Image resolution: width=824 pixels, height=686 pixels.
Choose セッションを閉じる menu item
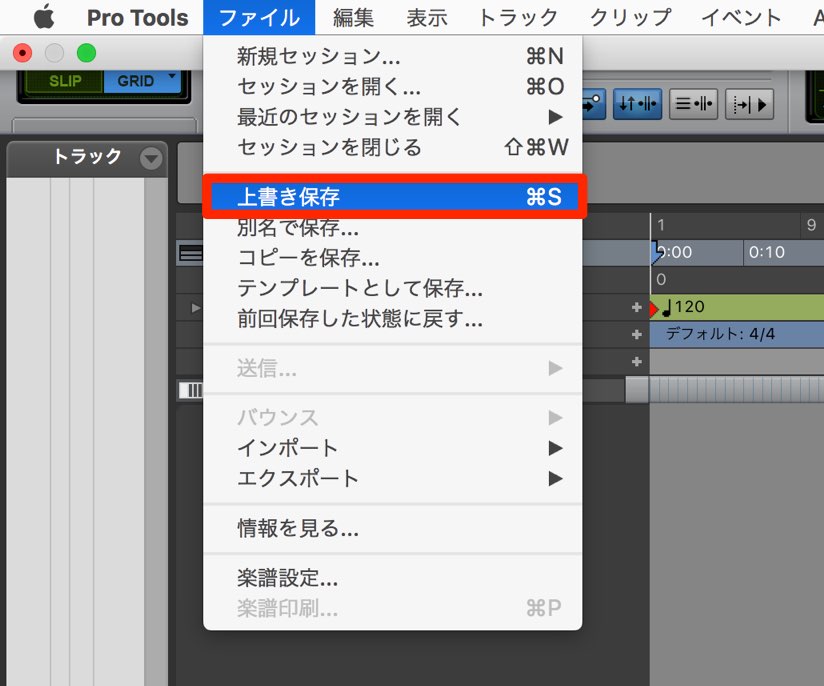(393, 147)
